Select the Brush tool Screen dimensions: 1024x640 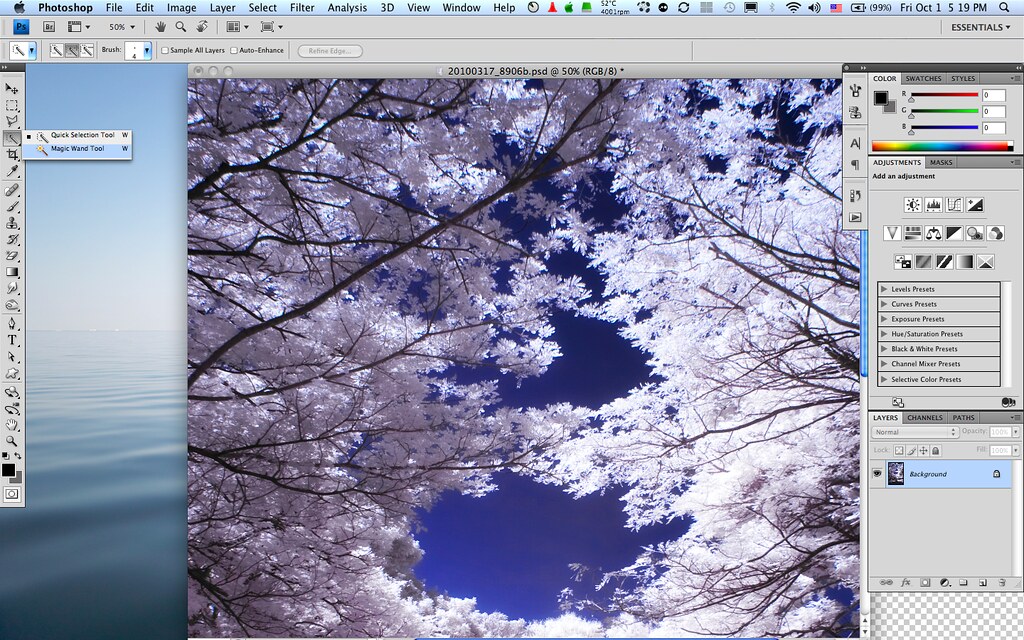click(12, 206)
